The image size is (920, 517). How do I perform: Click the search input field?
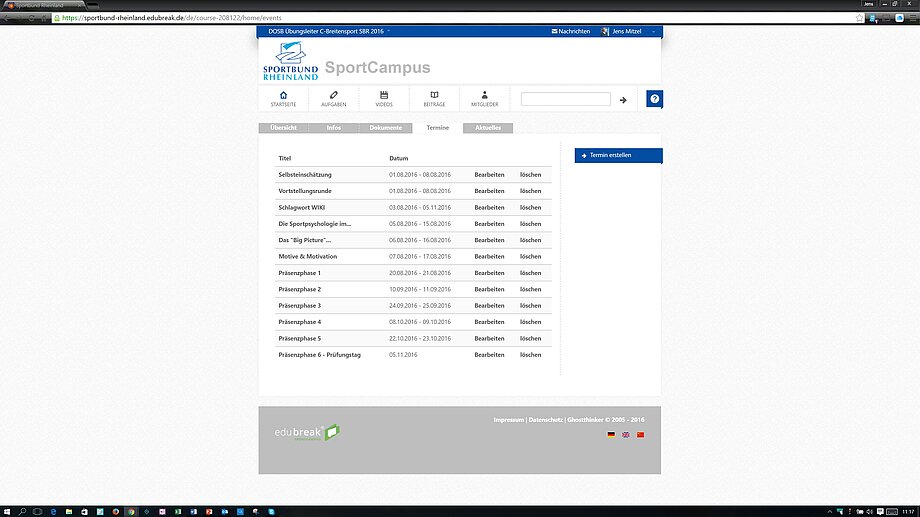click(x=565, y=100)
